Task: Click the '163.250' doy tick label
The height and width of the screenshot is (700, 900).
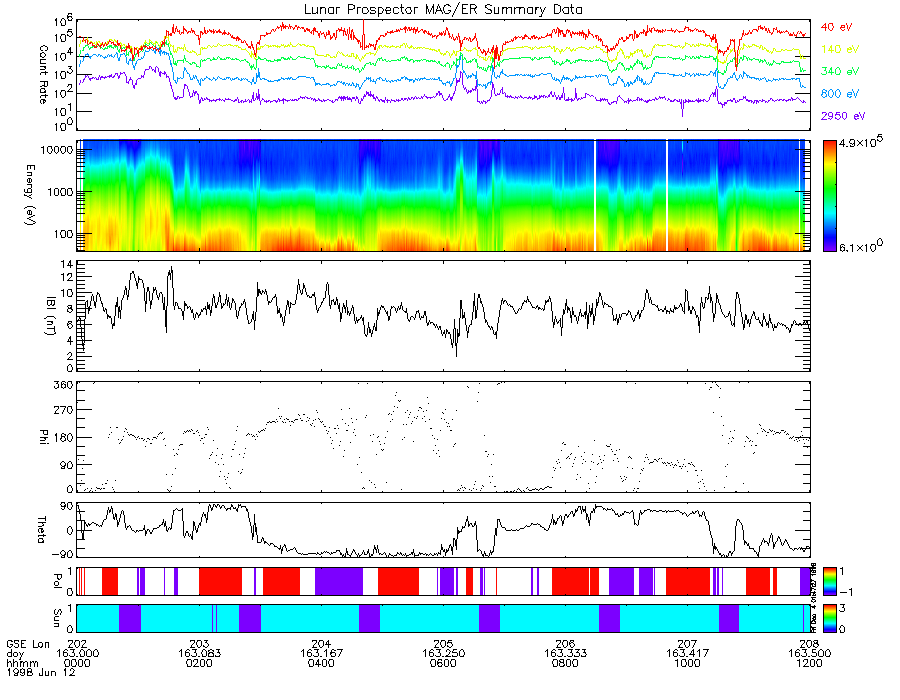Action: coord(443,654)
